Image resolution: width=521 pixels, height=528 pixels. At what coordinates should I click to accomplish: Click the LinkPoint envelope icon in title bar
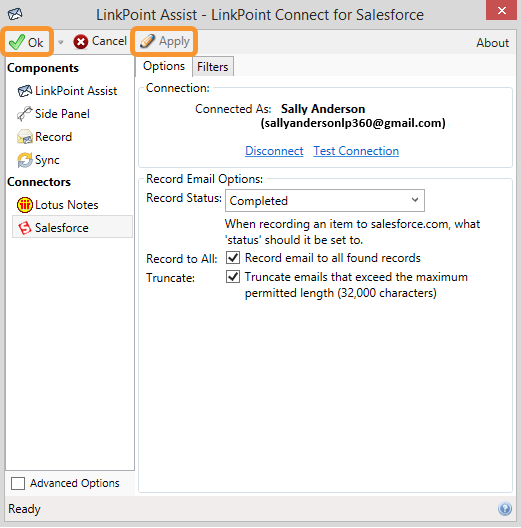click(x=15, y=14)
